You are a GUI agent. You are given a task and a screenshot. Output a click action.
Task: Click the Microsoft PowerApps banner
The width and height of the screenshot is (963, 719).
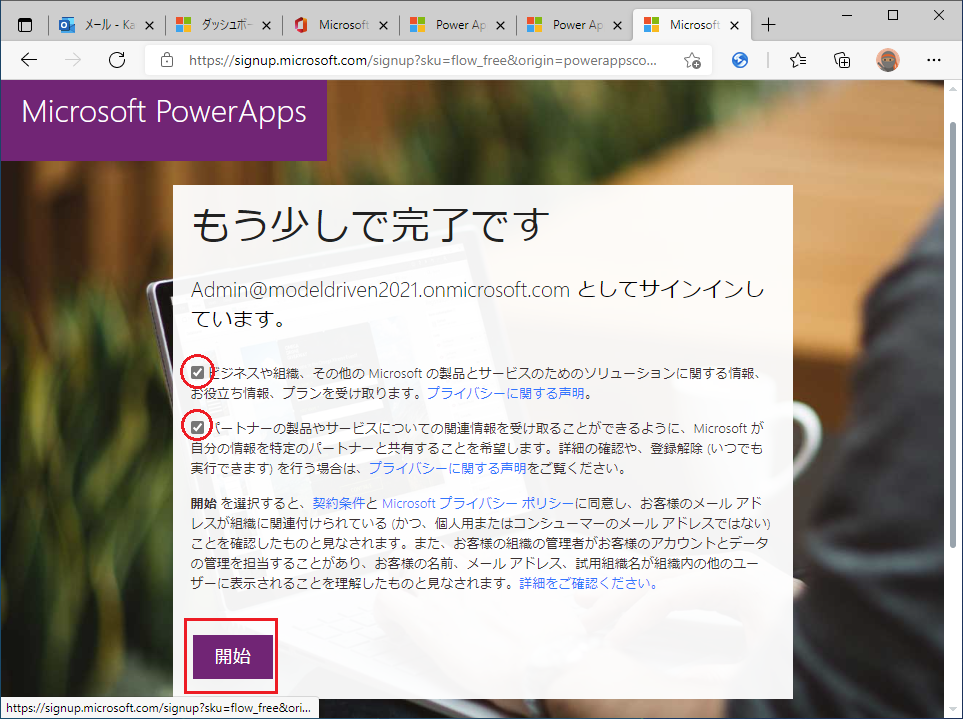pos(163,120)
